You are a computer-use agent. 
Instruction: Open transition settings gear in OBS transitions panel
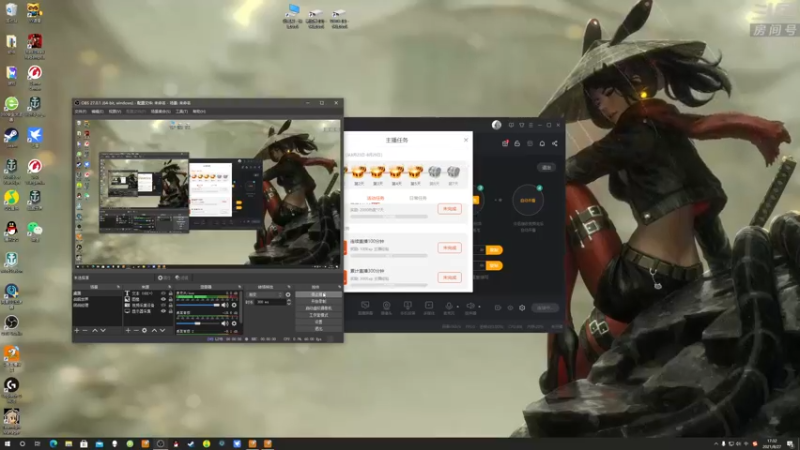[x=288, y=295]
